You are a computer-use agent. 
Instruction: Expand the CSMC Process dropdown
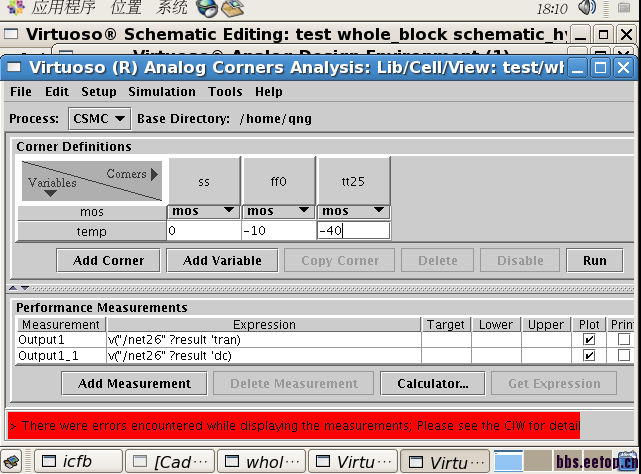click(99, 119)
